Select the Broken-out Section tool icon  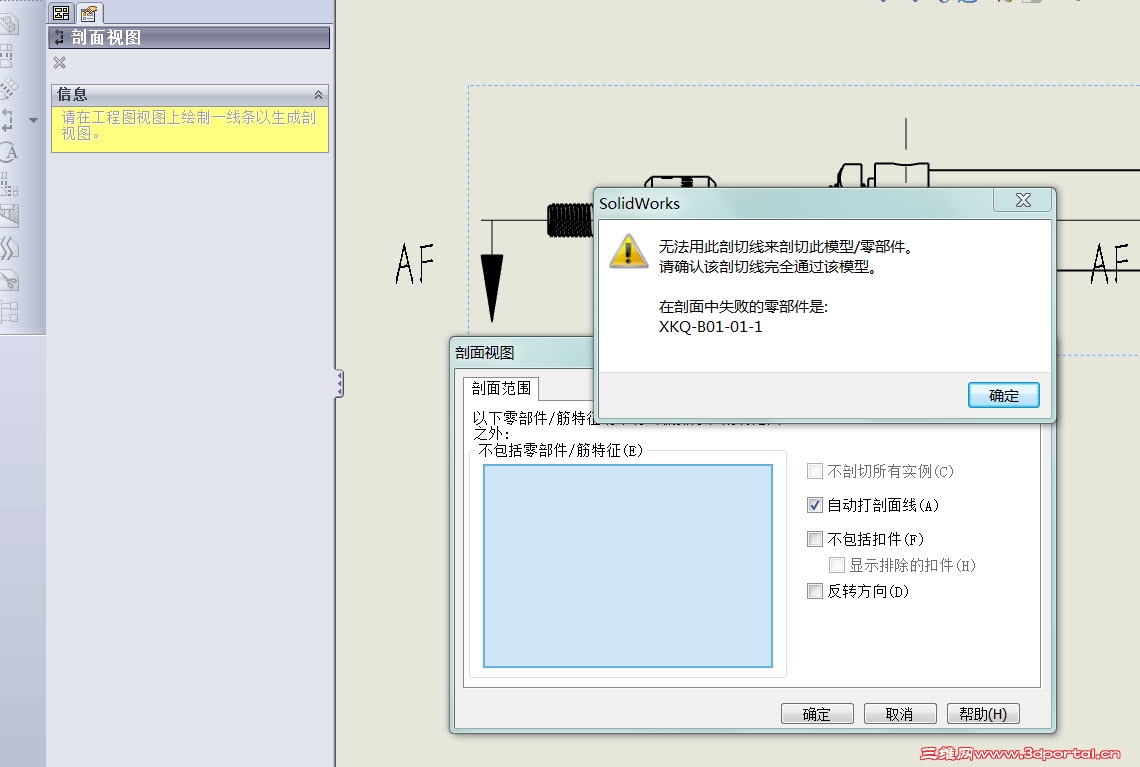pos(9,216)
